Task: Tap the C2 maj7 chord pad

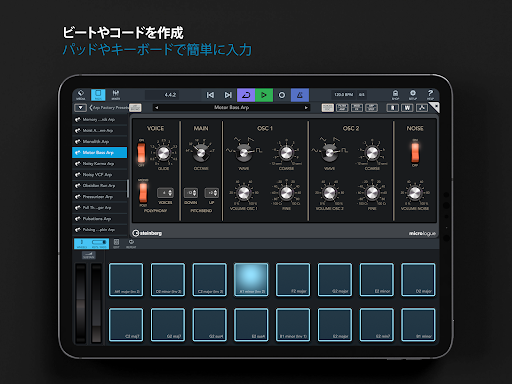Action: click(126, 325)
